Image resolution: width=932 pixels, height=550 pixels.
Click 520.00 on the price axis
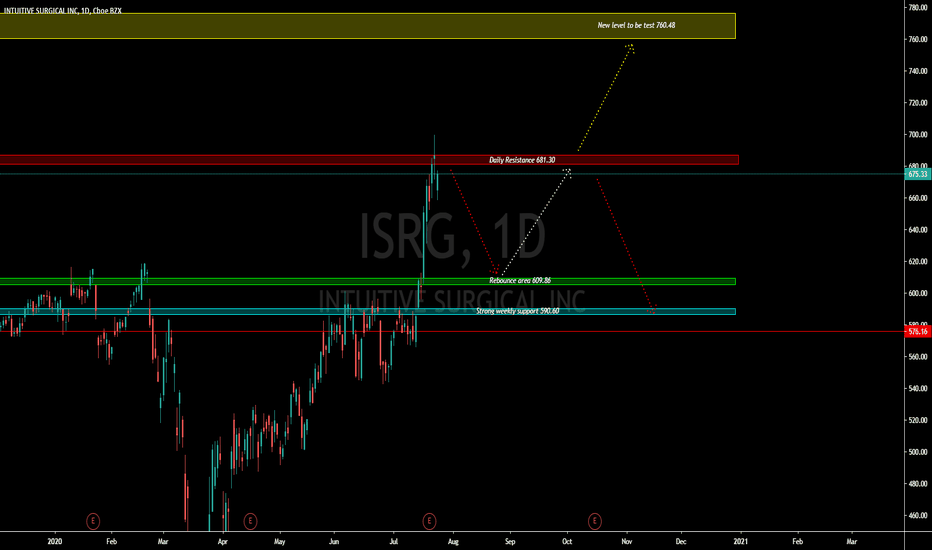pos(918,420)
